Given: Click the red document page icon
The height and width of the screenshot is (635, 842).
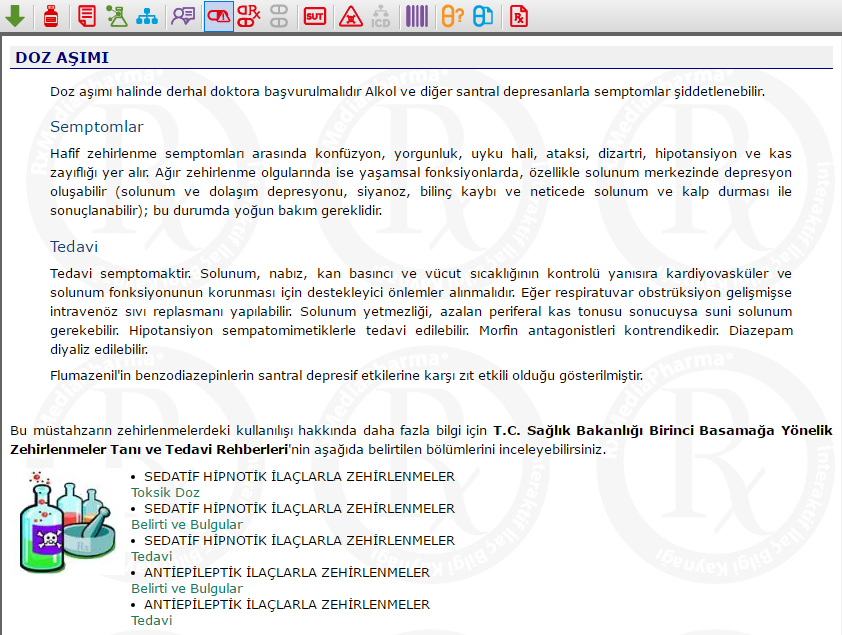Looking at the screenshot, I should pyautogui.click(x=88, y=16).
